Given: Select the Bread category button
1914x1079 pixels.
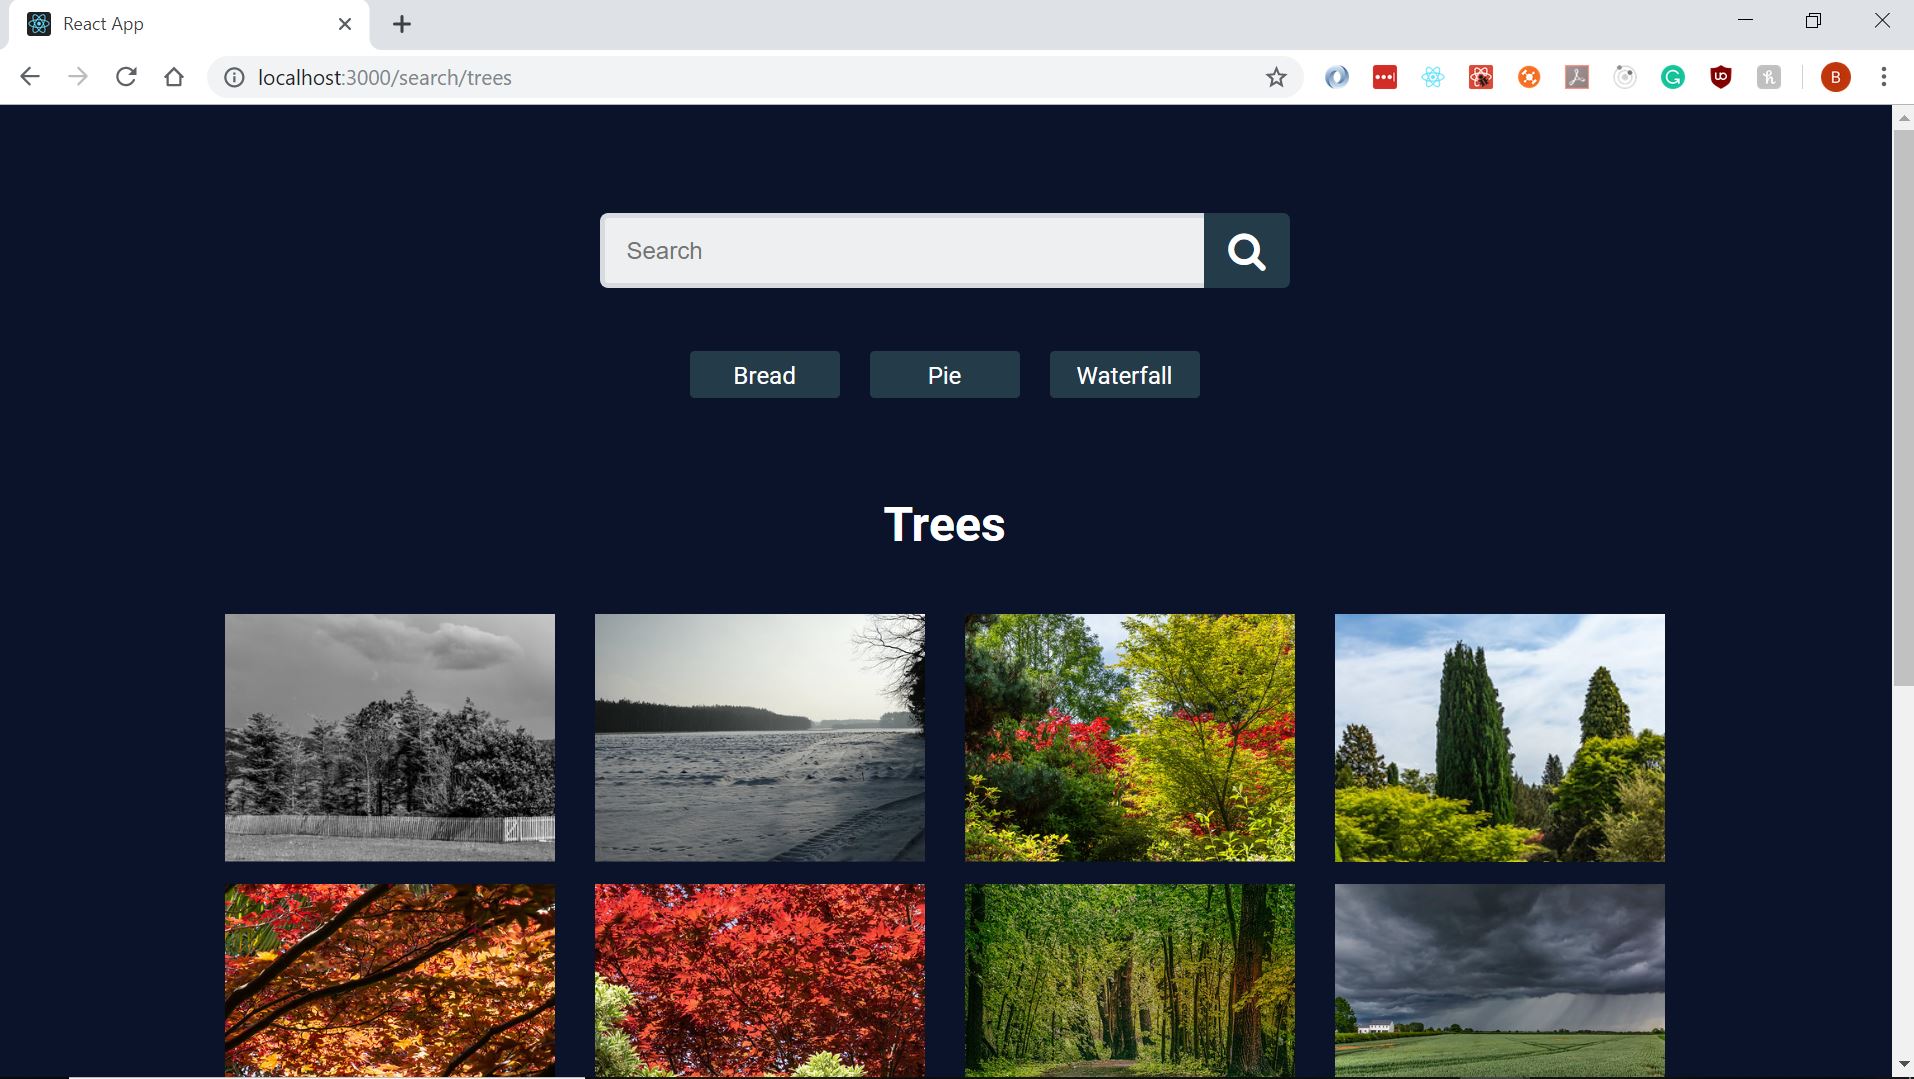Looking at the screenshot, I should pos(764,375).
